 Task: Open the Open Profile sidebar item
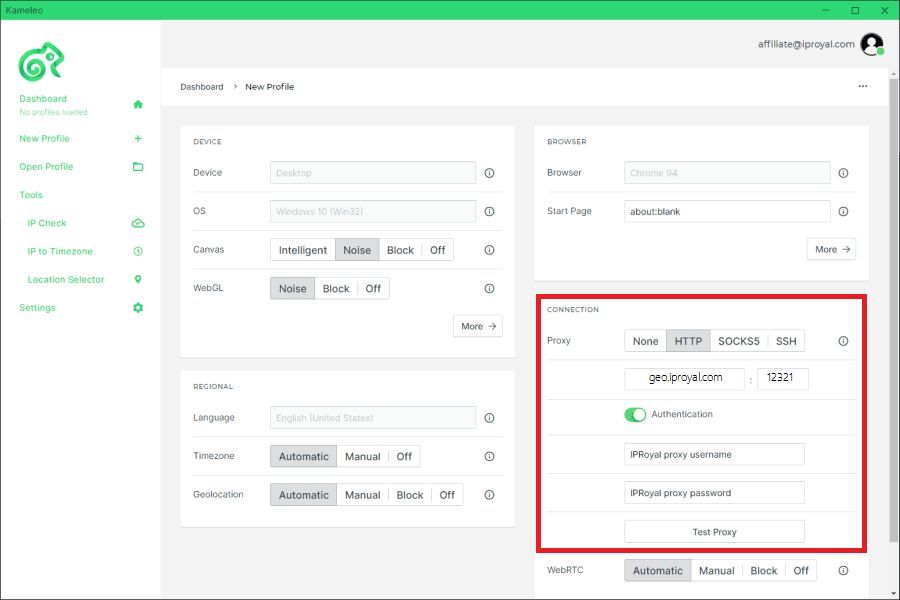46,167
